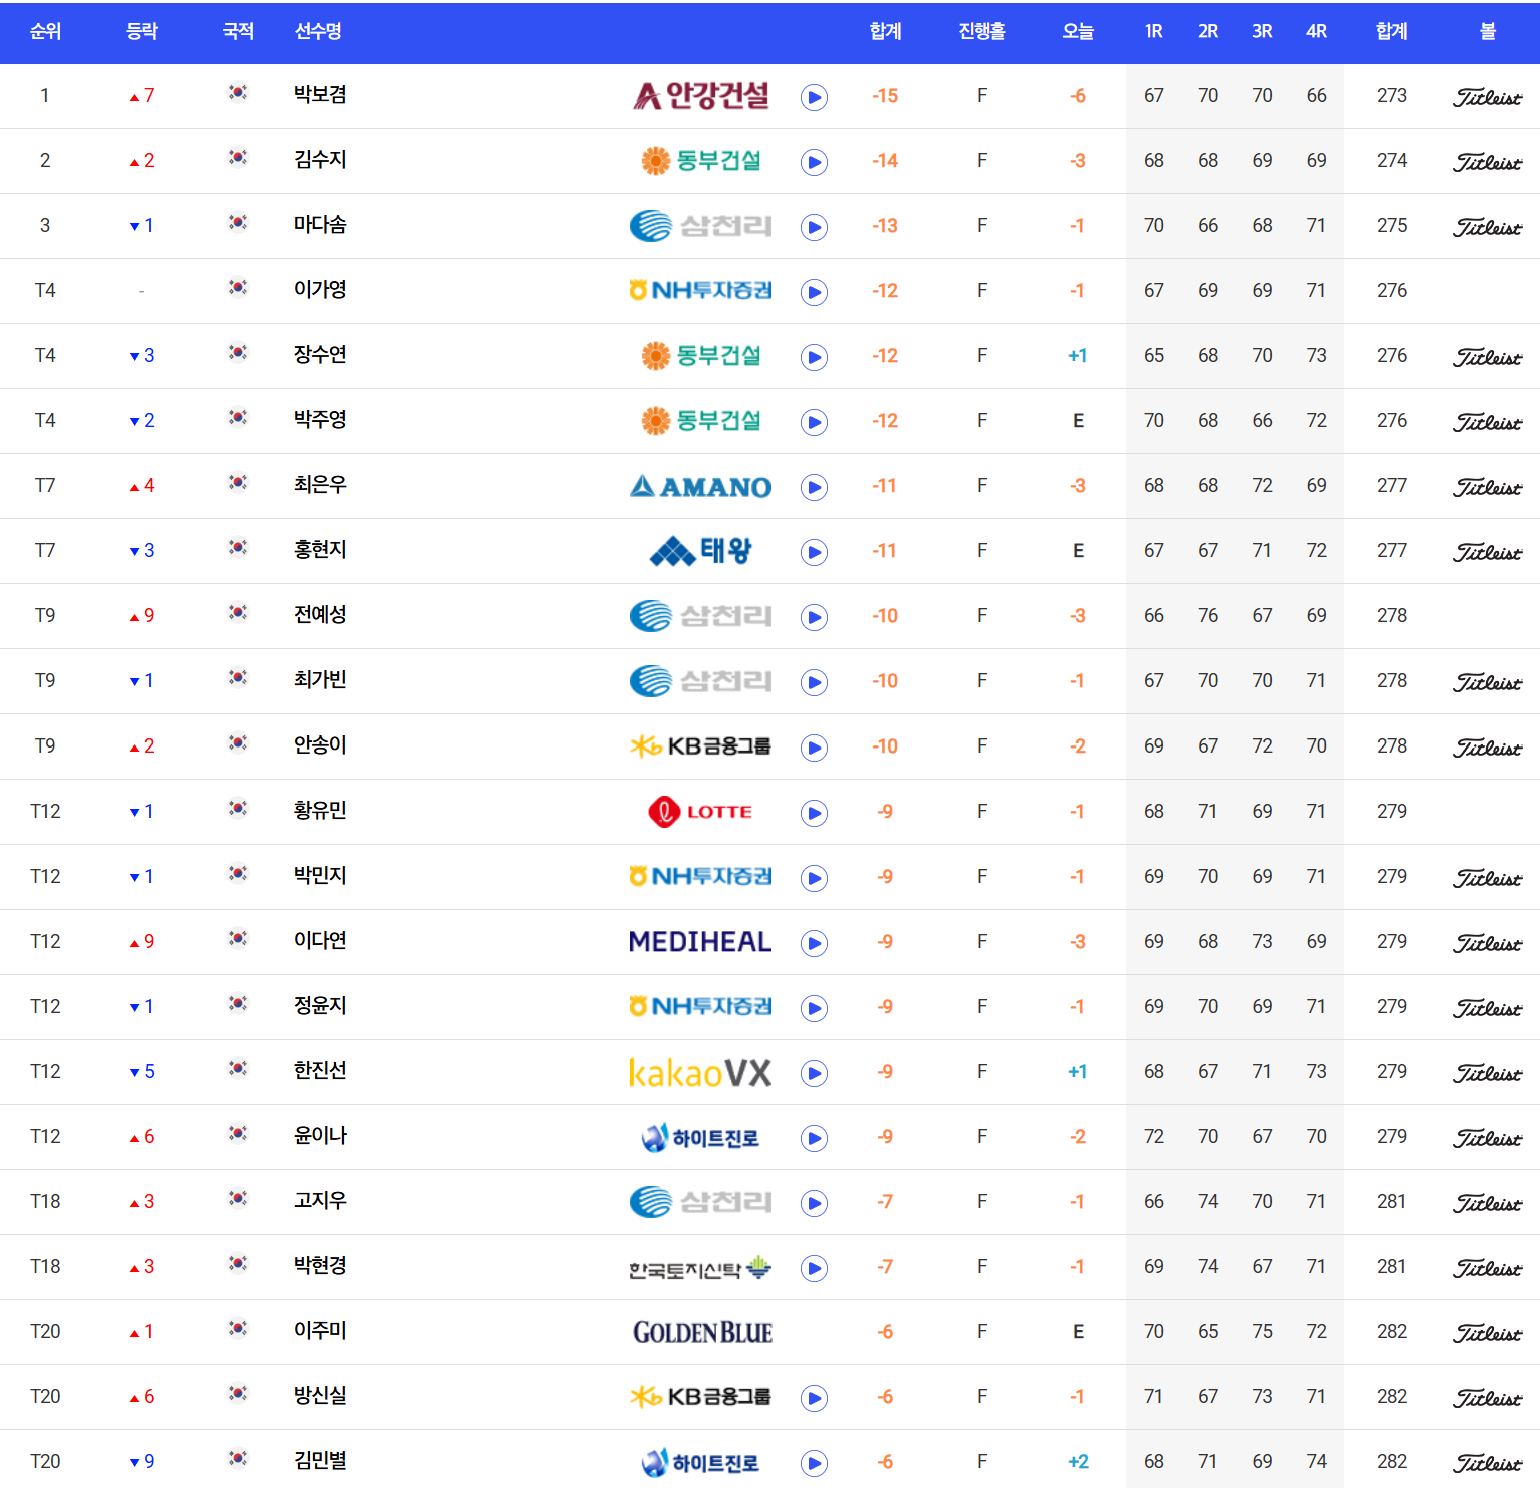This screenshot has width=1540, height=1488.
Task: Play video for 박민지 row
Action: [x=814, y=878]
